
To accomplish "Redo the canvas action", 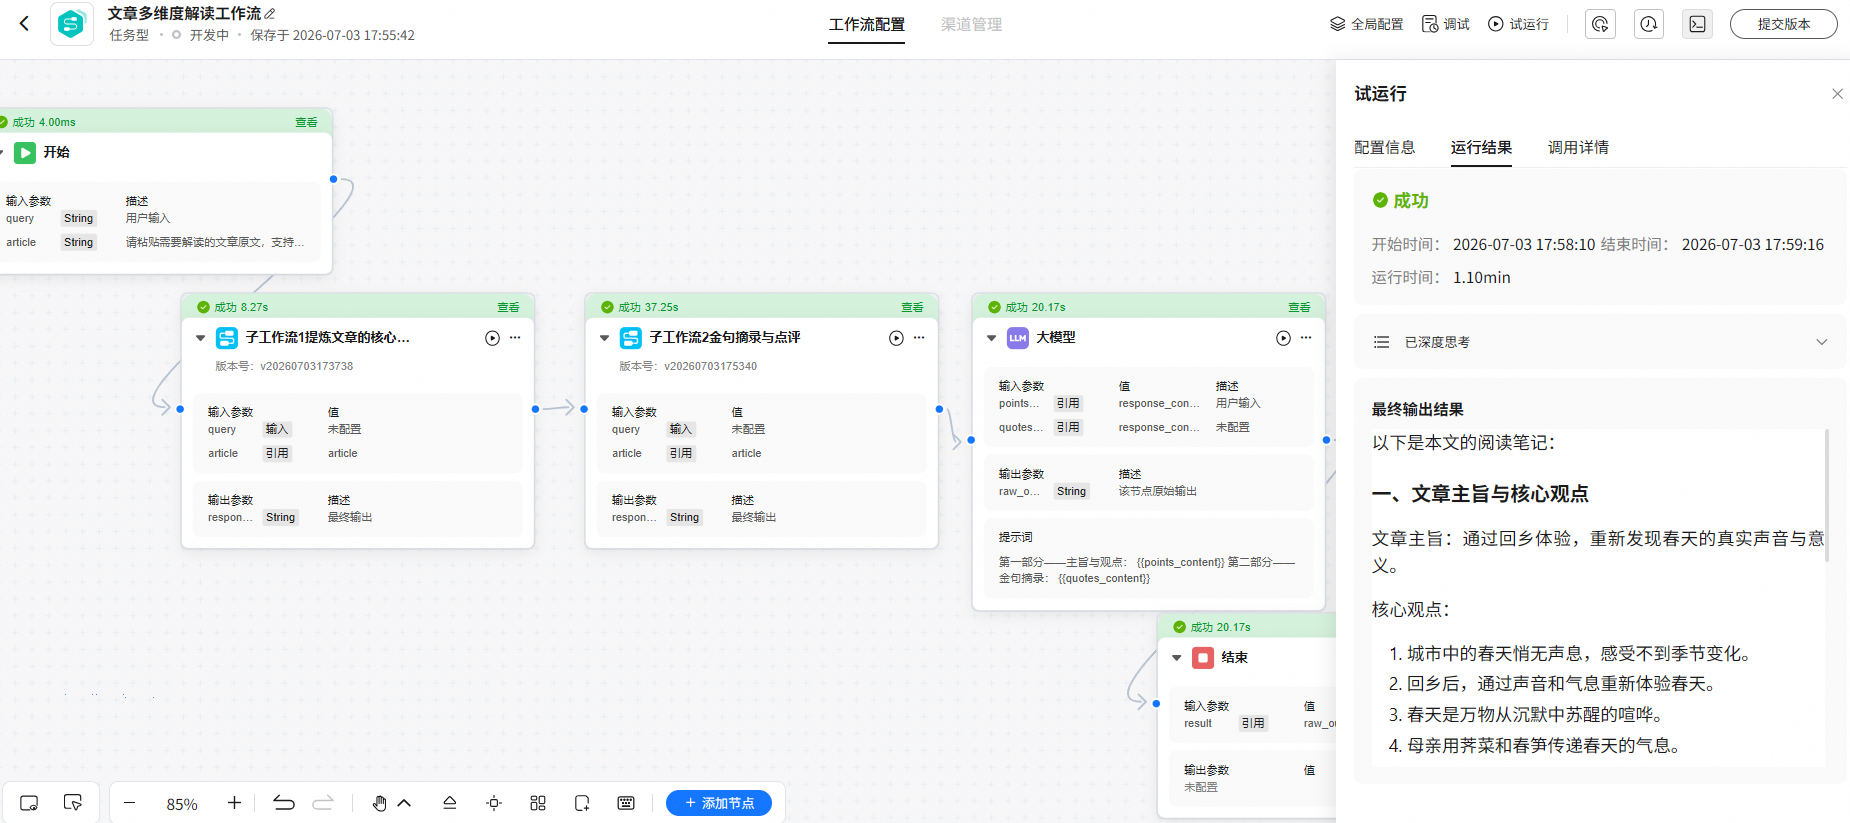I will 323,803.
